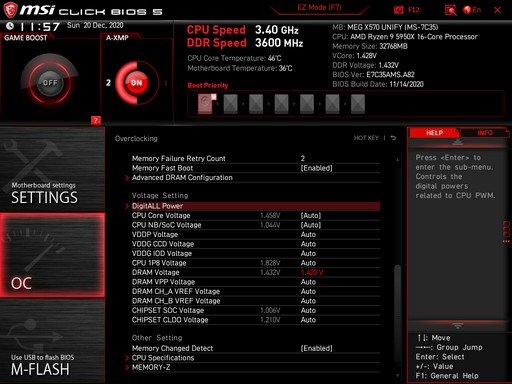
Task: Edit the Memory Failure Retry Count value
Action: coord(303,158)
